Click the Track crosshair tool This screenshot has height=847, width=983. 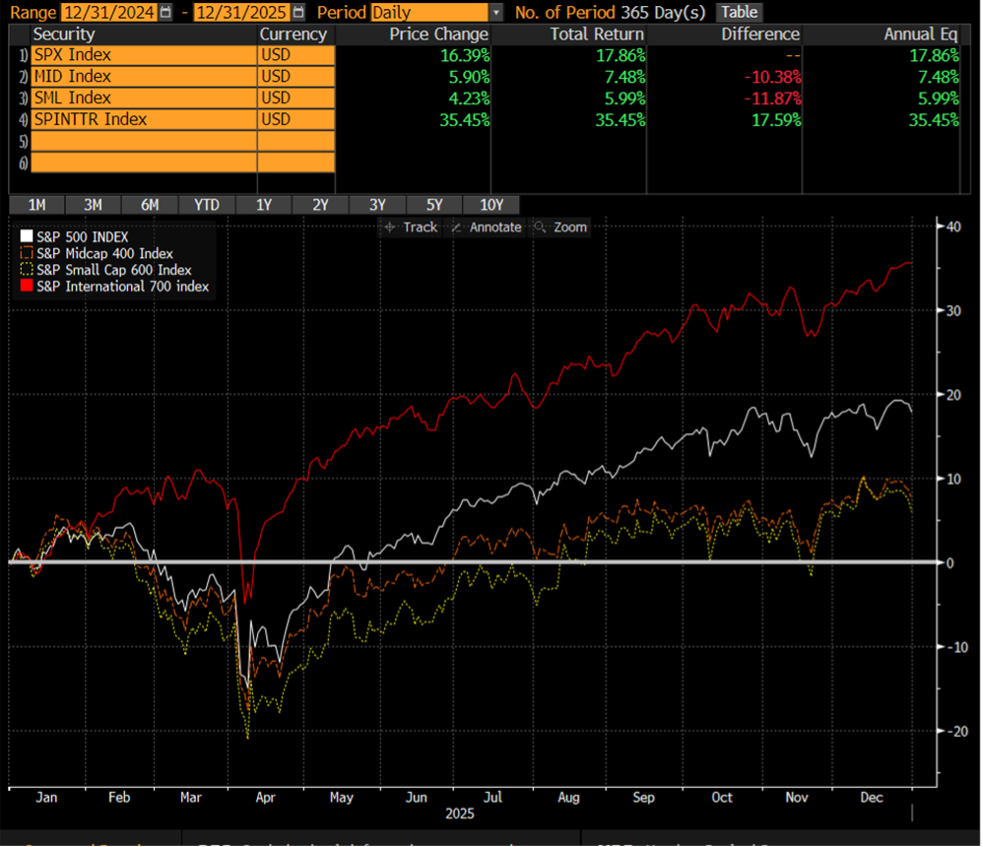pyautogui.click(x=411, y=228)
